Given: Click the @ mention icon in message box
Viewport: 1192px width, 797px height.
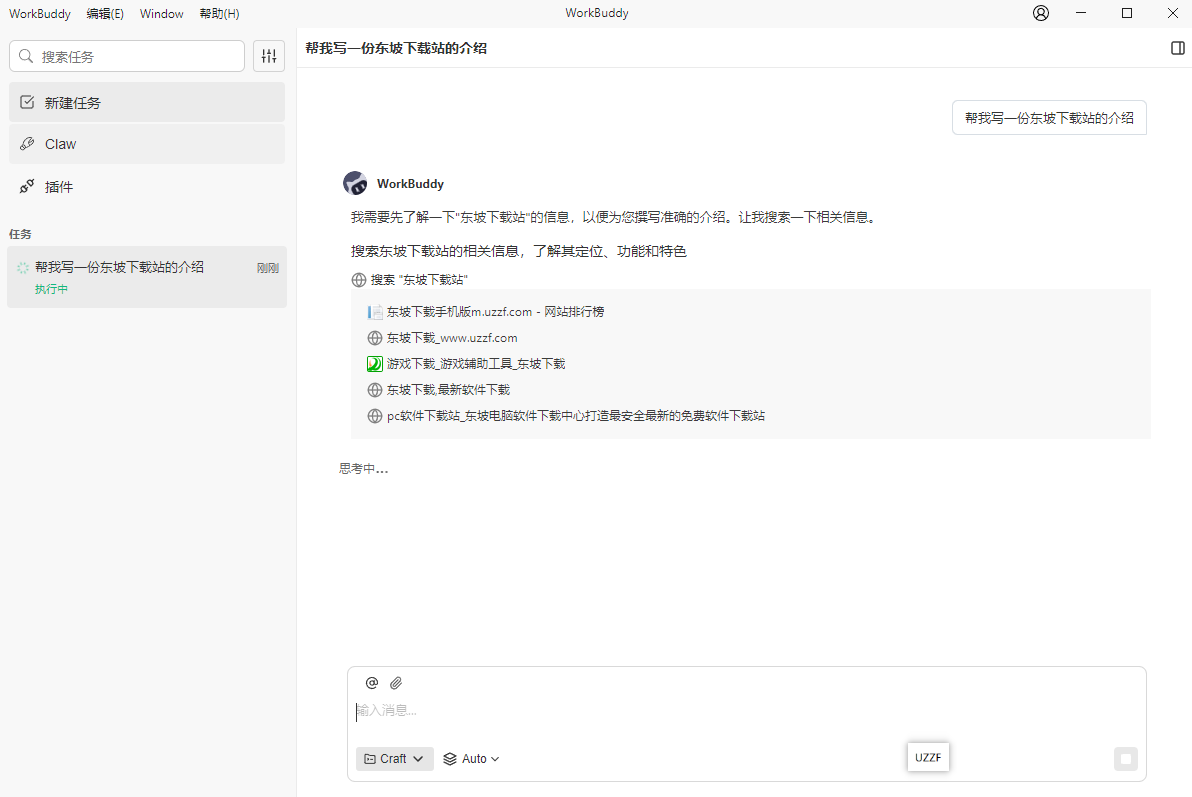Looking at the screenshot, I should tap(371, 682).
